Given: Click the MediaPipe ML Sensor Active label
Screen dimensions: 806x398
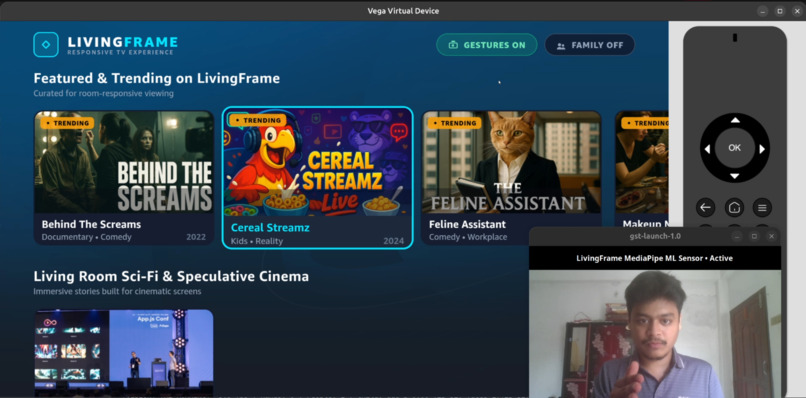Looking at the screenshot, I should (x=654, y=258).
